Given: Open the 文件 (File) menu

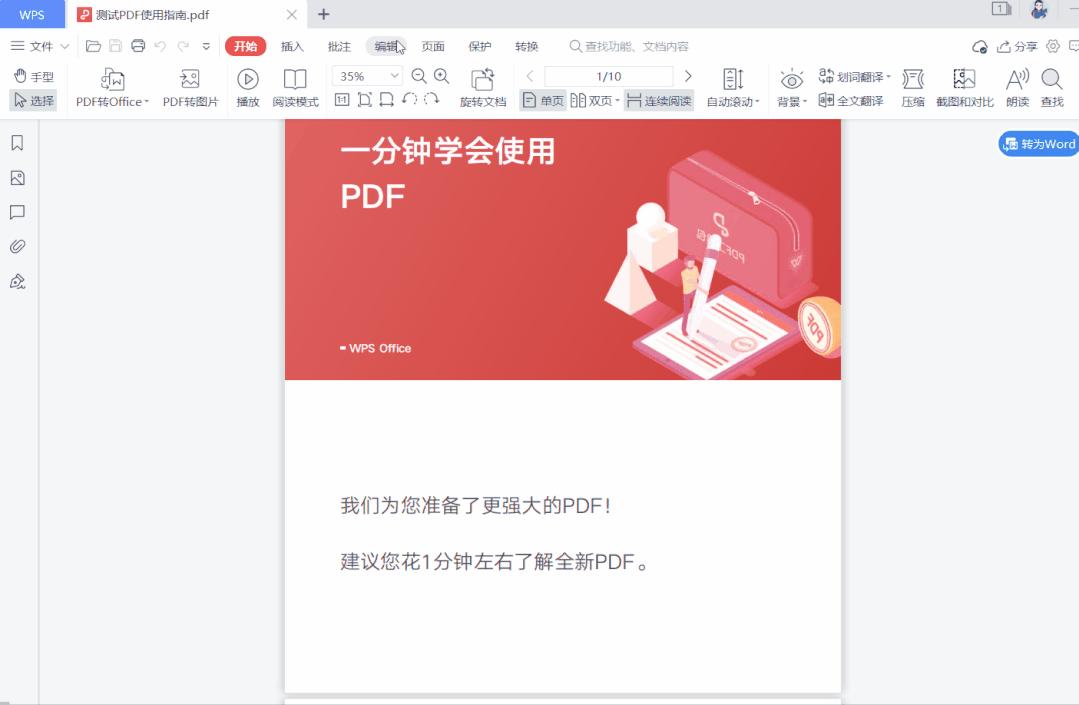Looking at the screenshot, I should (x=40, y=46).
